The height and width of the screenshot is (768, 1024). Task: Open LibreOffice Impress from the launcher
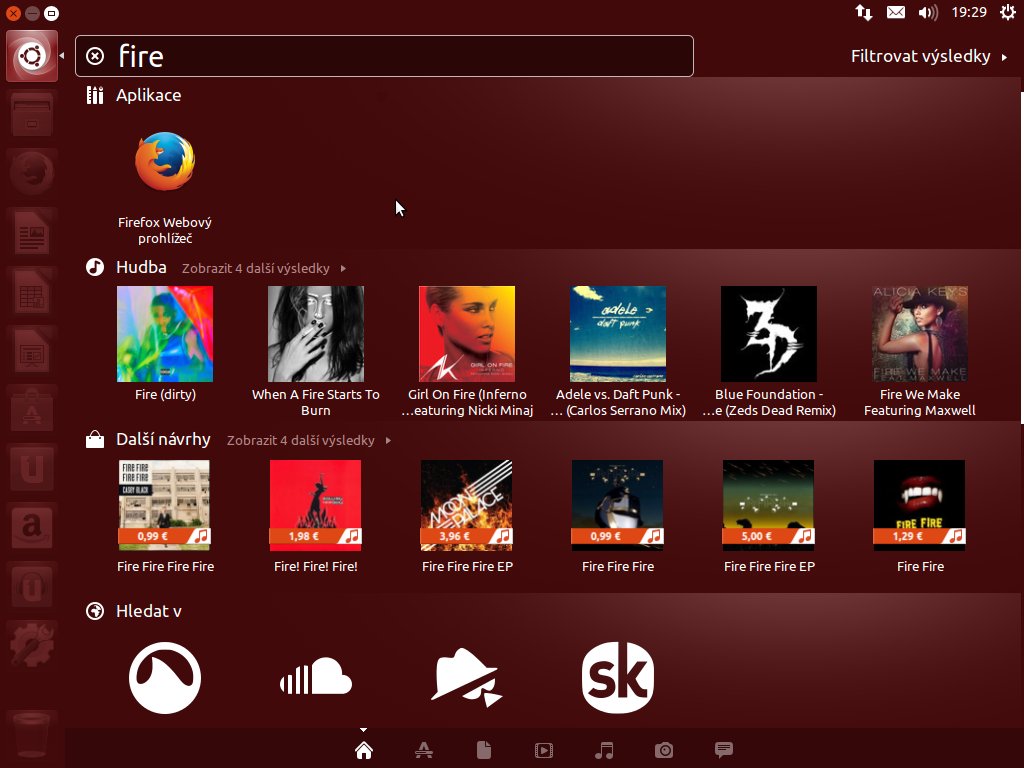pyautogui.click(x=32, y=349)
